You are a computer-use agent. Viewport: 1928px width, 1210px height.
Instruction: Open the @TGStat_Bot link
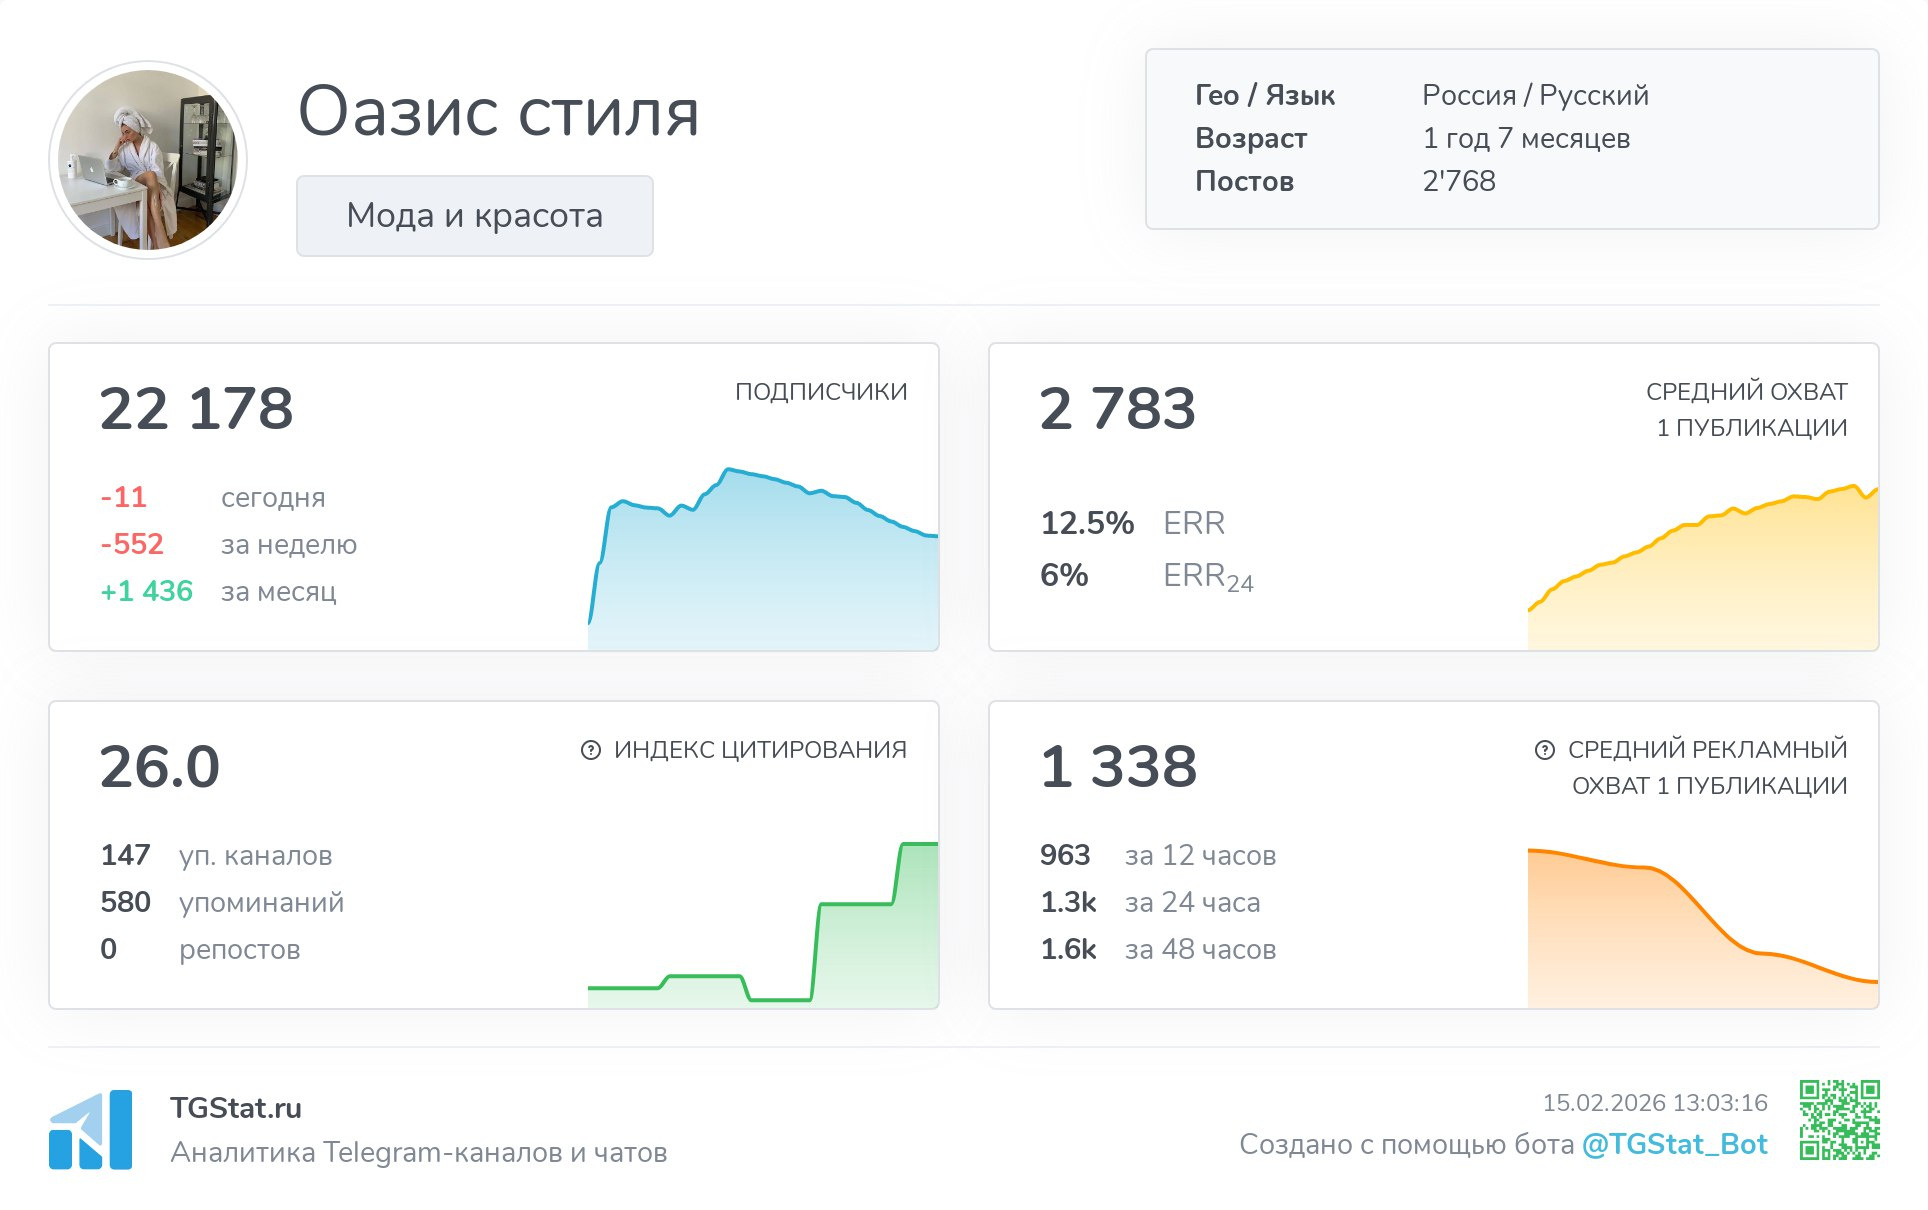1674,1144
